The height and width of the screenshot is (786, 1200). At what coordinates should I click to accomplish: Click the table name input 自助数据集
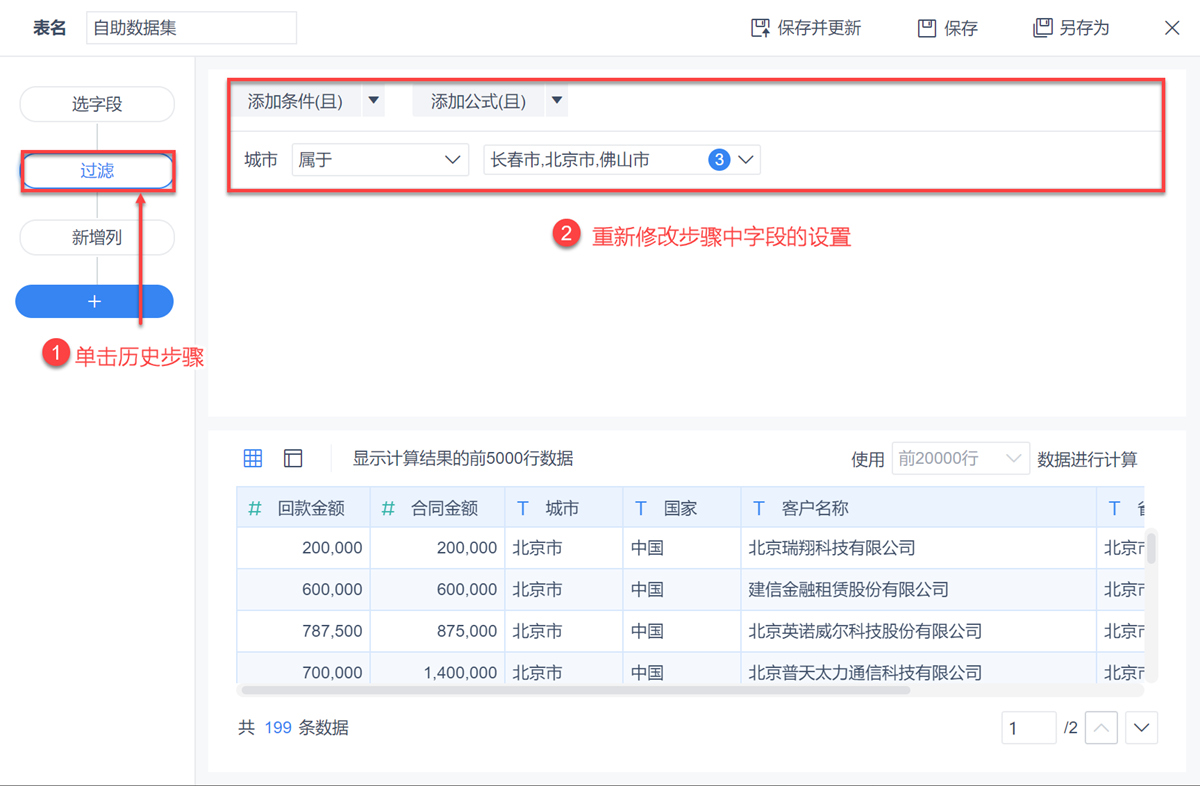(192, 28)
